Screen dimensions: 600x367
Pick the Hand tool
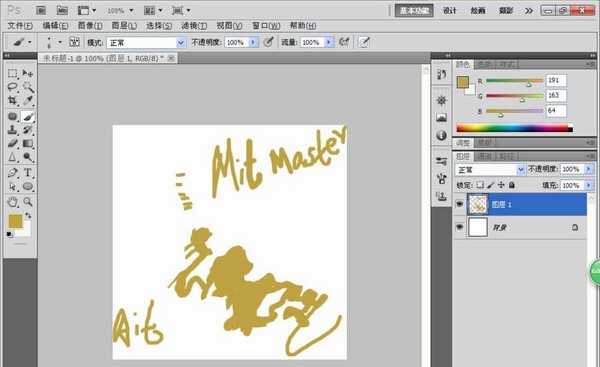[x=12, y=202]
